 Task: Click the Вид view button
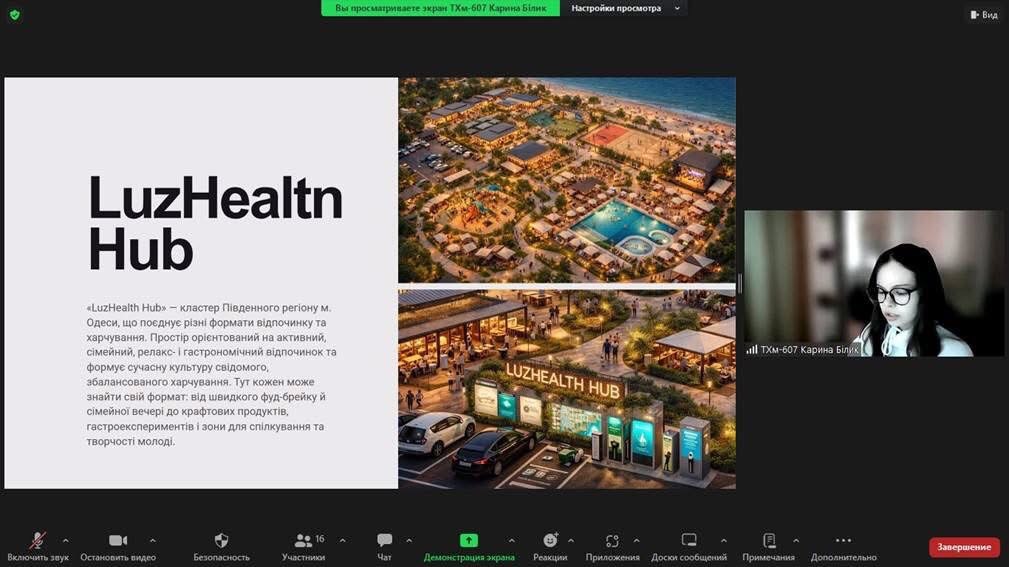(983, 15)
